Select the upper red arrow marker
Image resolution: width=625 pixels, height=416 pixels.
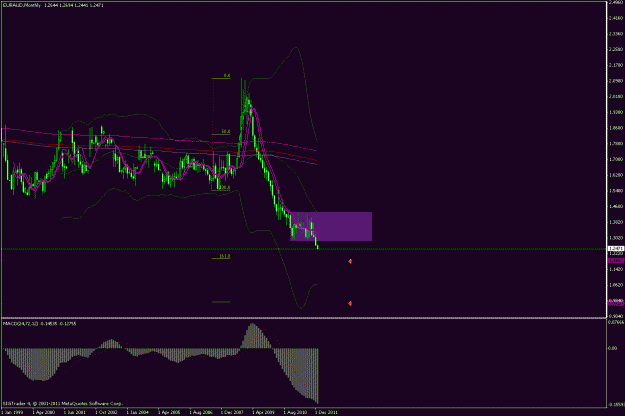350,261
